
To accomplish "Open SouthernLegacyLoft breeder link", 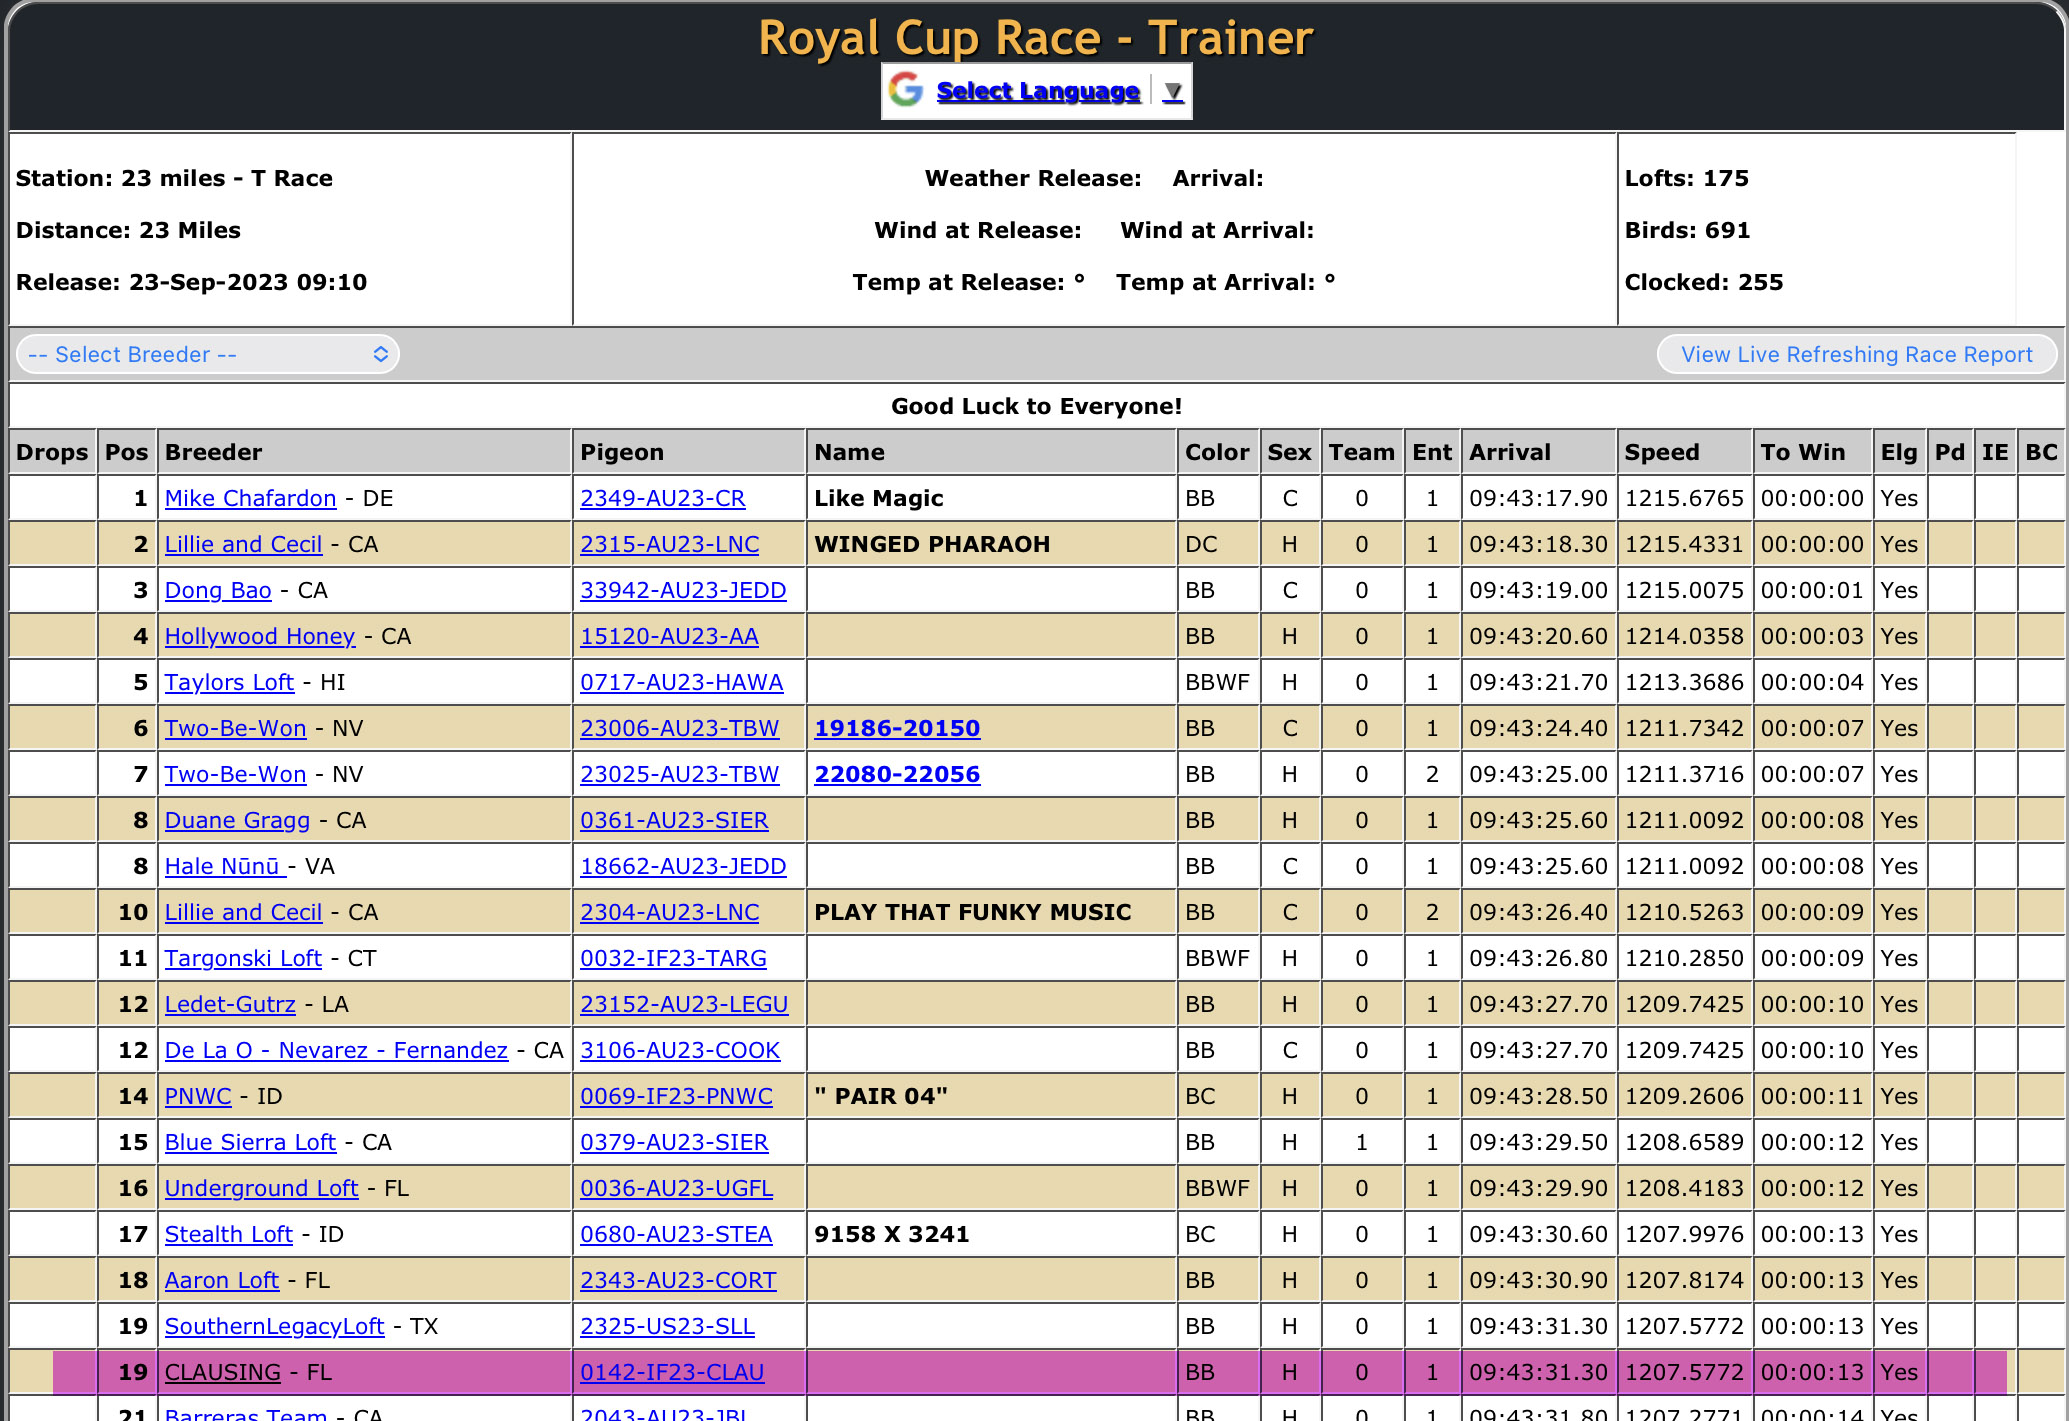I will coord(274,1326).
